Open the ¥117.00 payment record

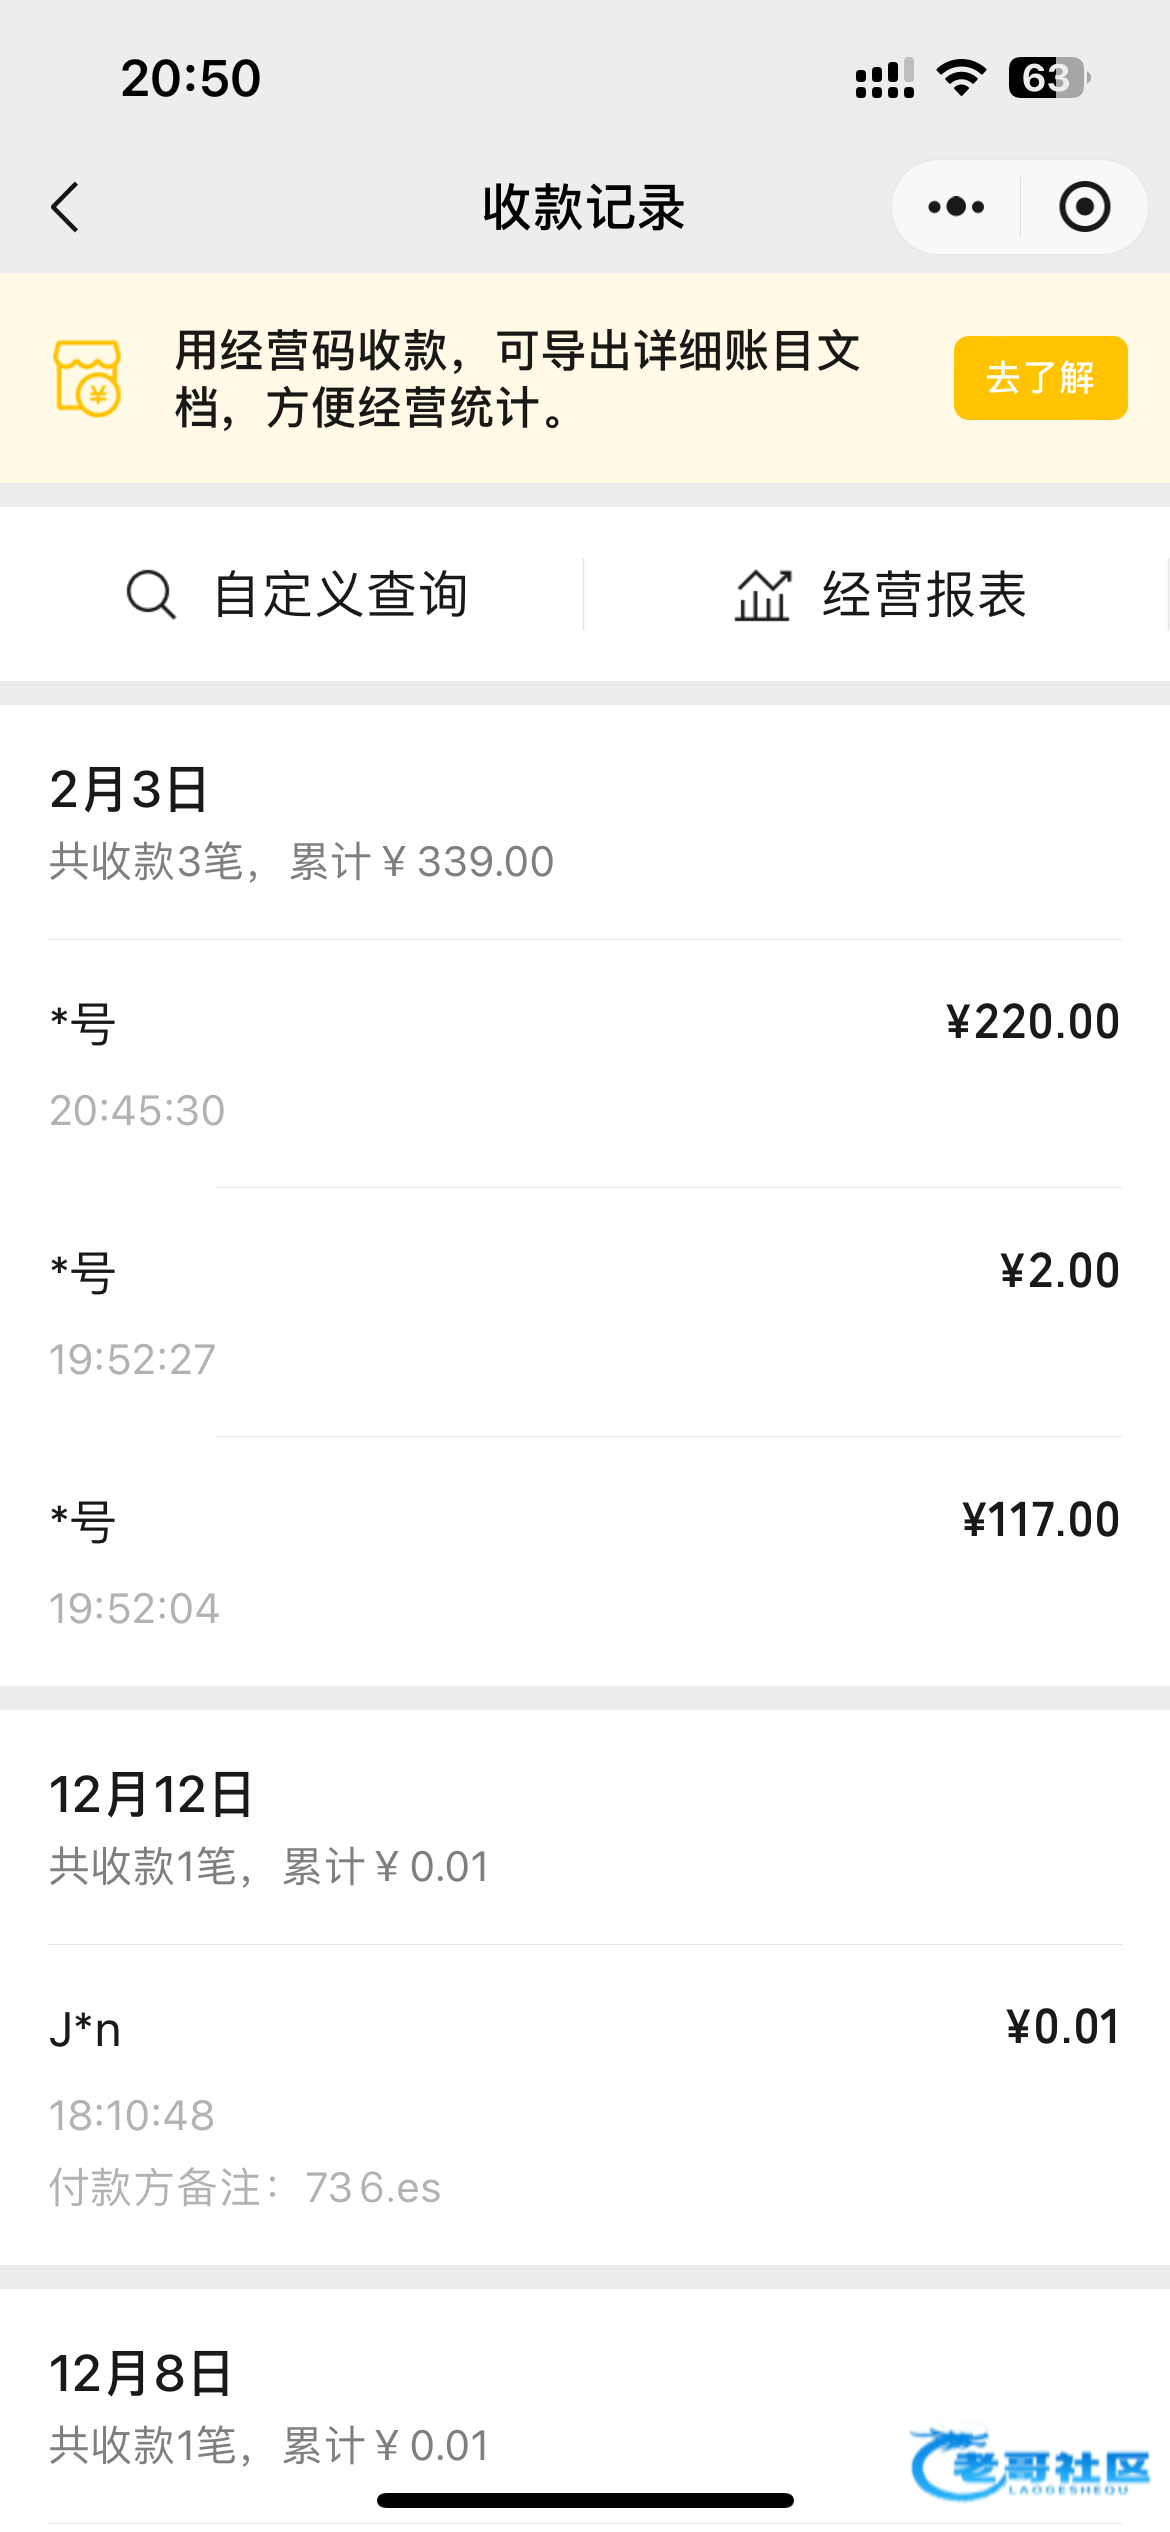coord(585,1562)
